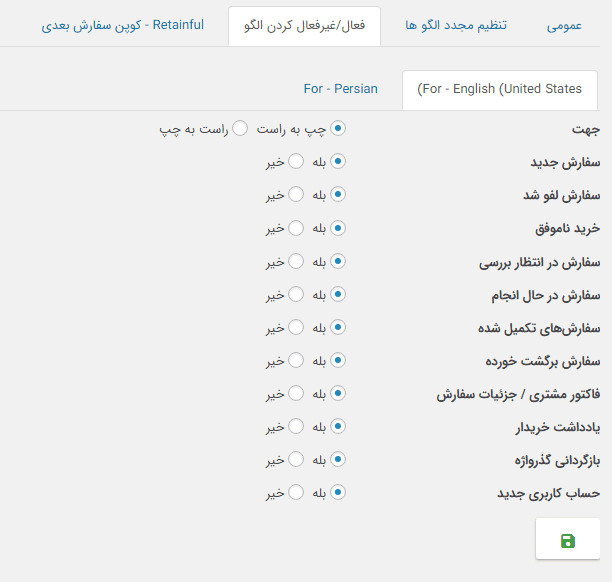Click the فاکتور مشتری / جزئیات سفارش label
The height and width of the screenshot is (582, 612).
[x=518, y=395]
